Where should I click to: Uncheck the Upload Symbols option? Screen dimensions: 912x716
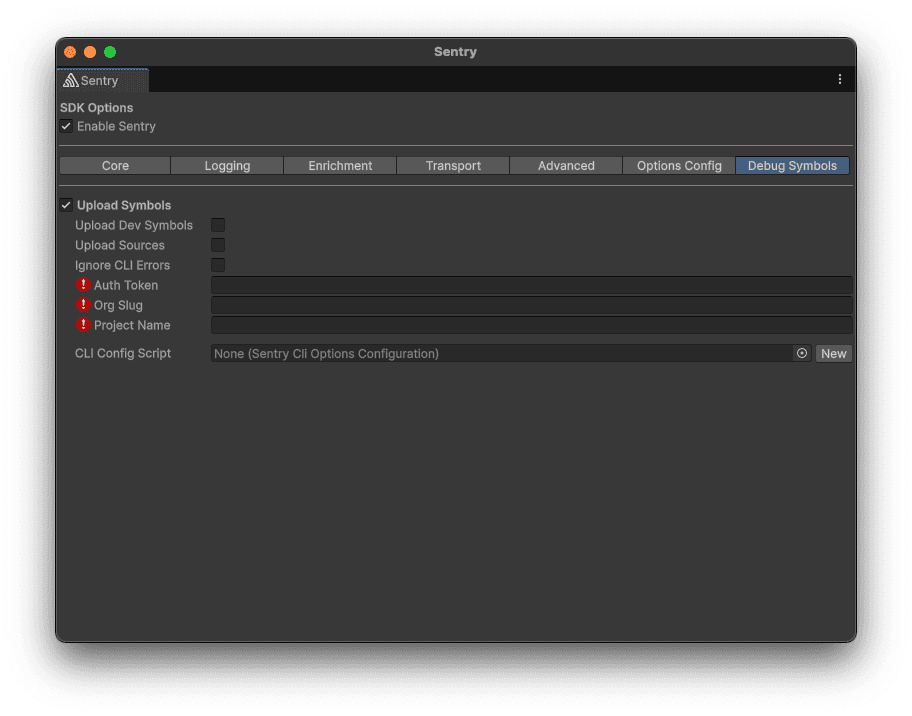click(x=66, y=205)
